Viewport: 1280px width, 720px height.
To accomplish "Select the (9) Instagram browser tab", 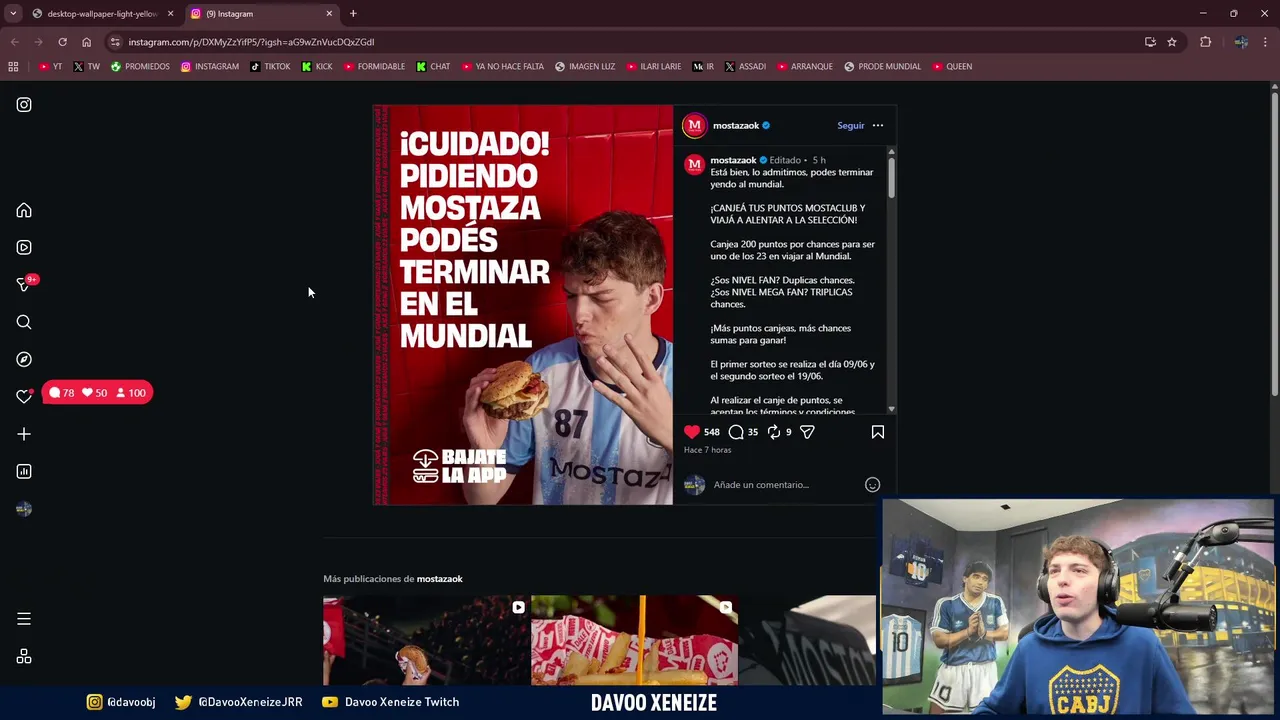I will tap(262, 14).
